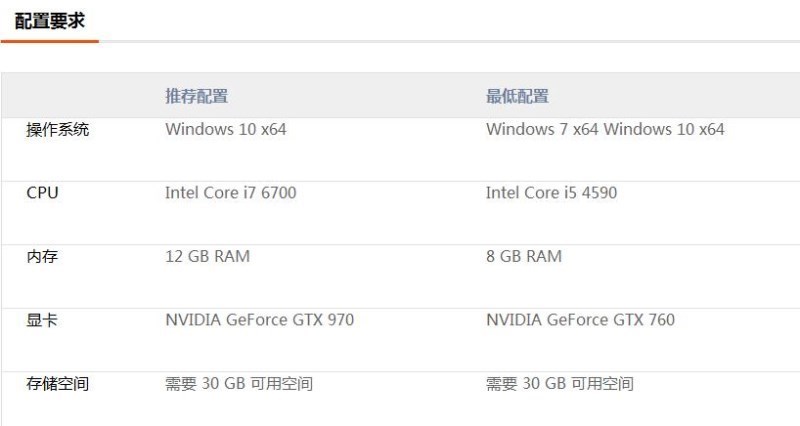Open the 配置要求 tab
800x426 pixels.
coord(49,21)
